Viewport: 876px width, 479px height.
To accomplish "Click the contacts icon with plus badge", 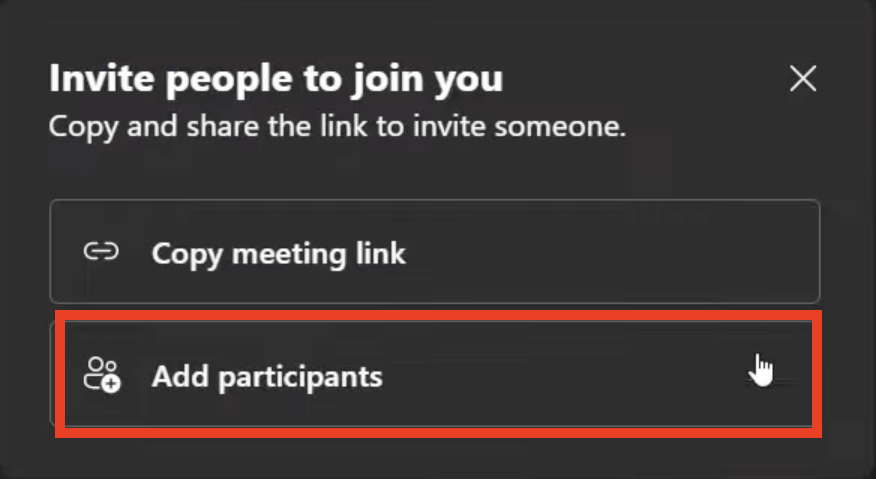I will [102, 374].
